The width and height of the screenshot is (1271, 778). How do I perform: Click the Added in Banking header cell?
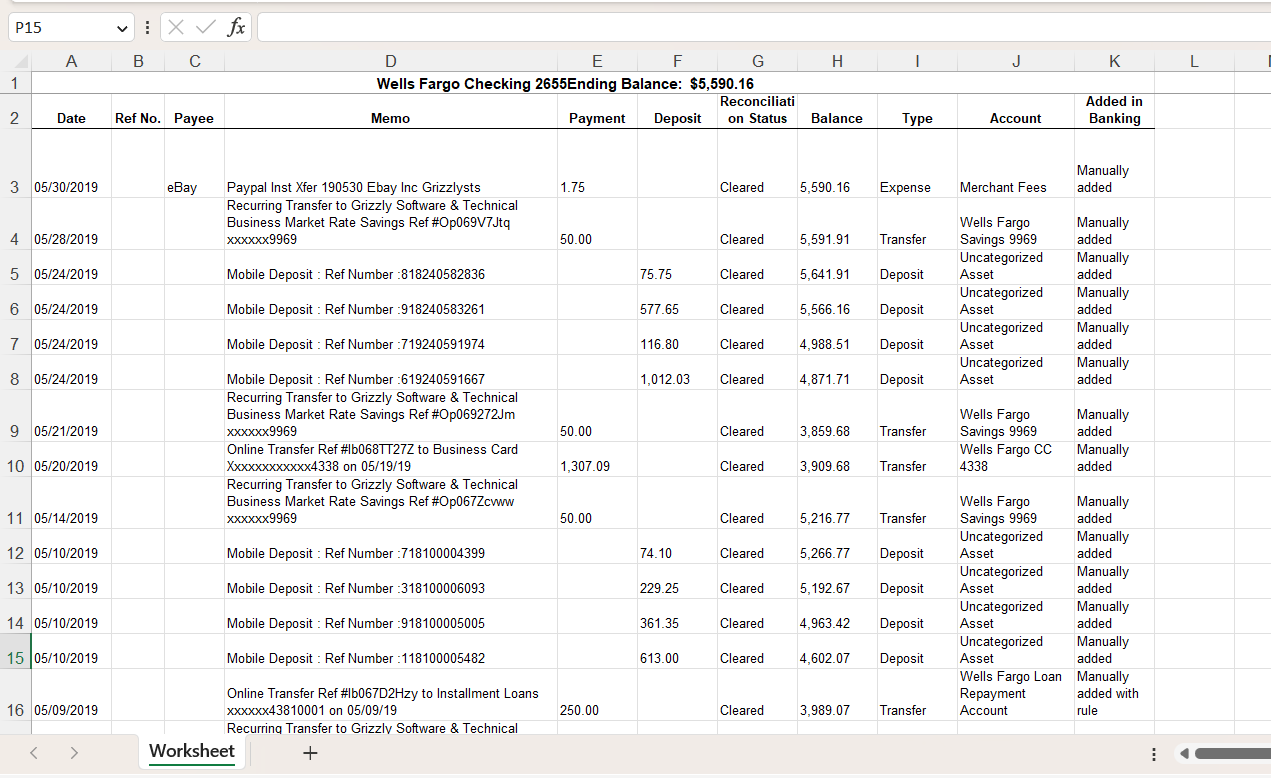pyautogui.click(x=1114, y=110)
